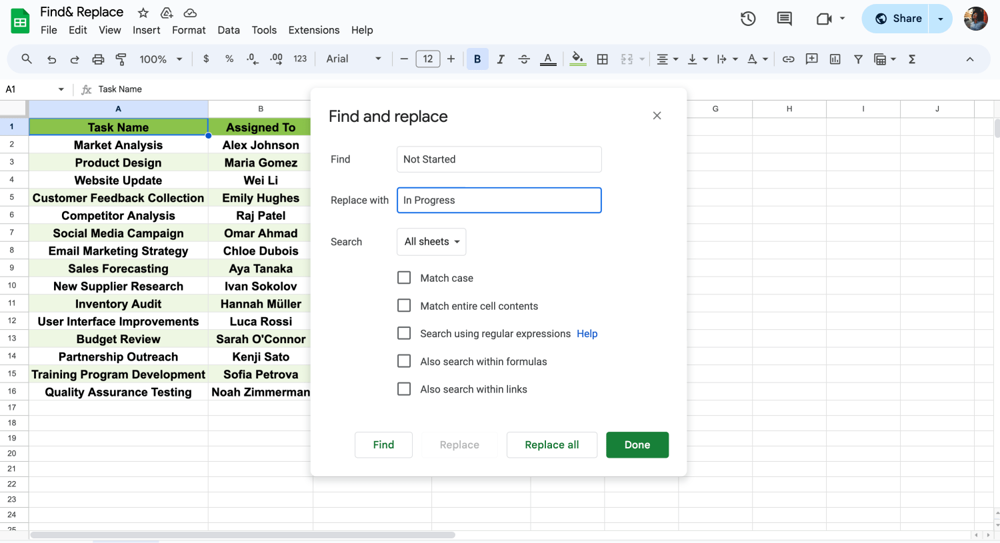Toggle italic formatting
The width and height of the screenshot is (1000, 543).
click(x=500, y=60)
